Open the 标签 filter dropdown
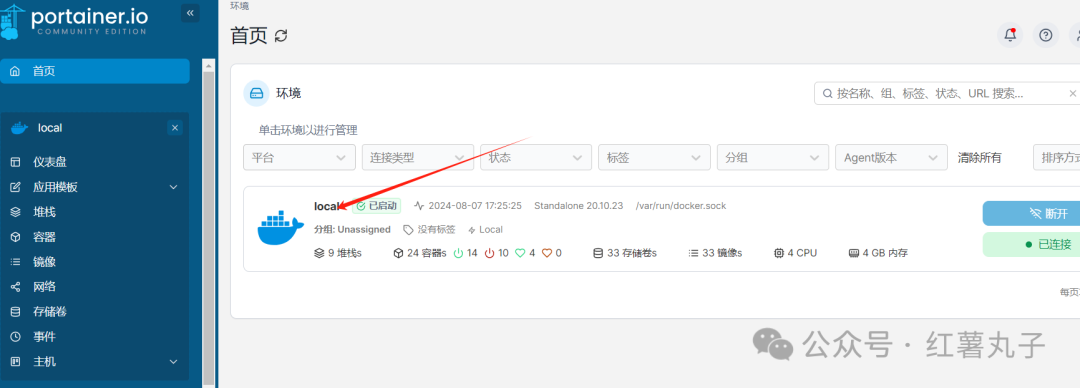 tap(654, 158)
